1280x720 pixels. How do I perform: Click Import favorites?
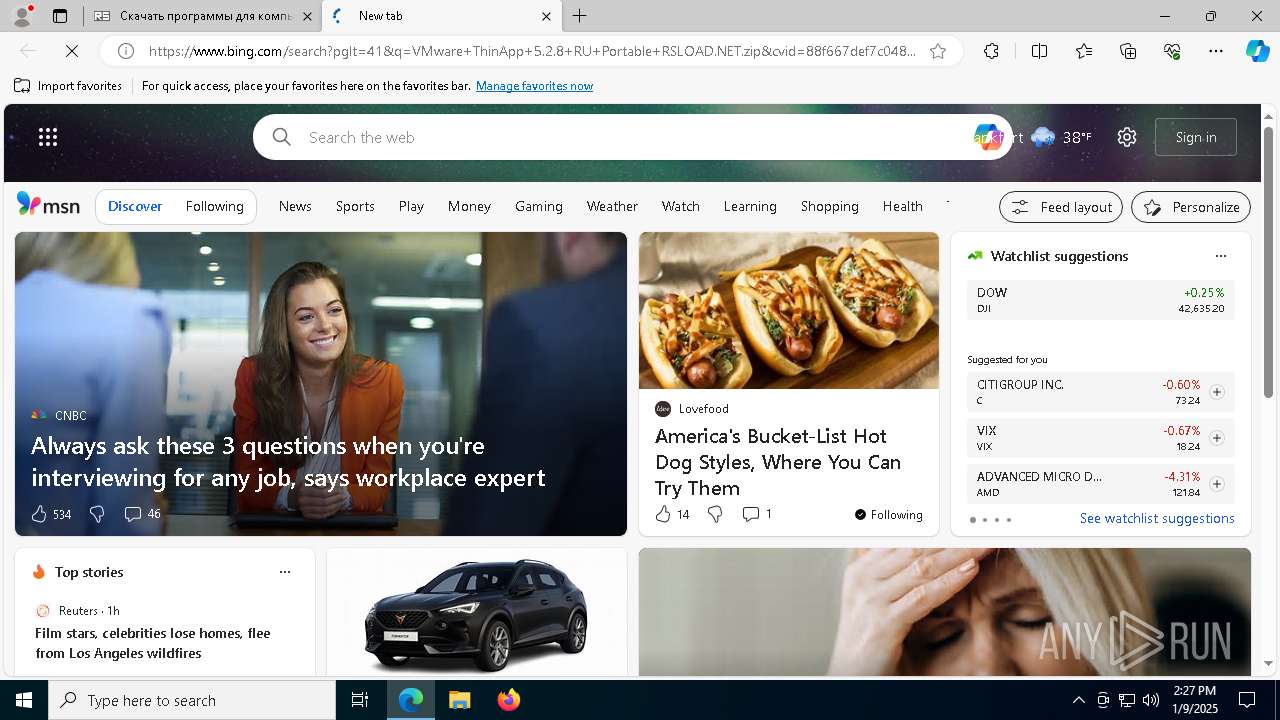pos(68,86)
